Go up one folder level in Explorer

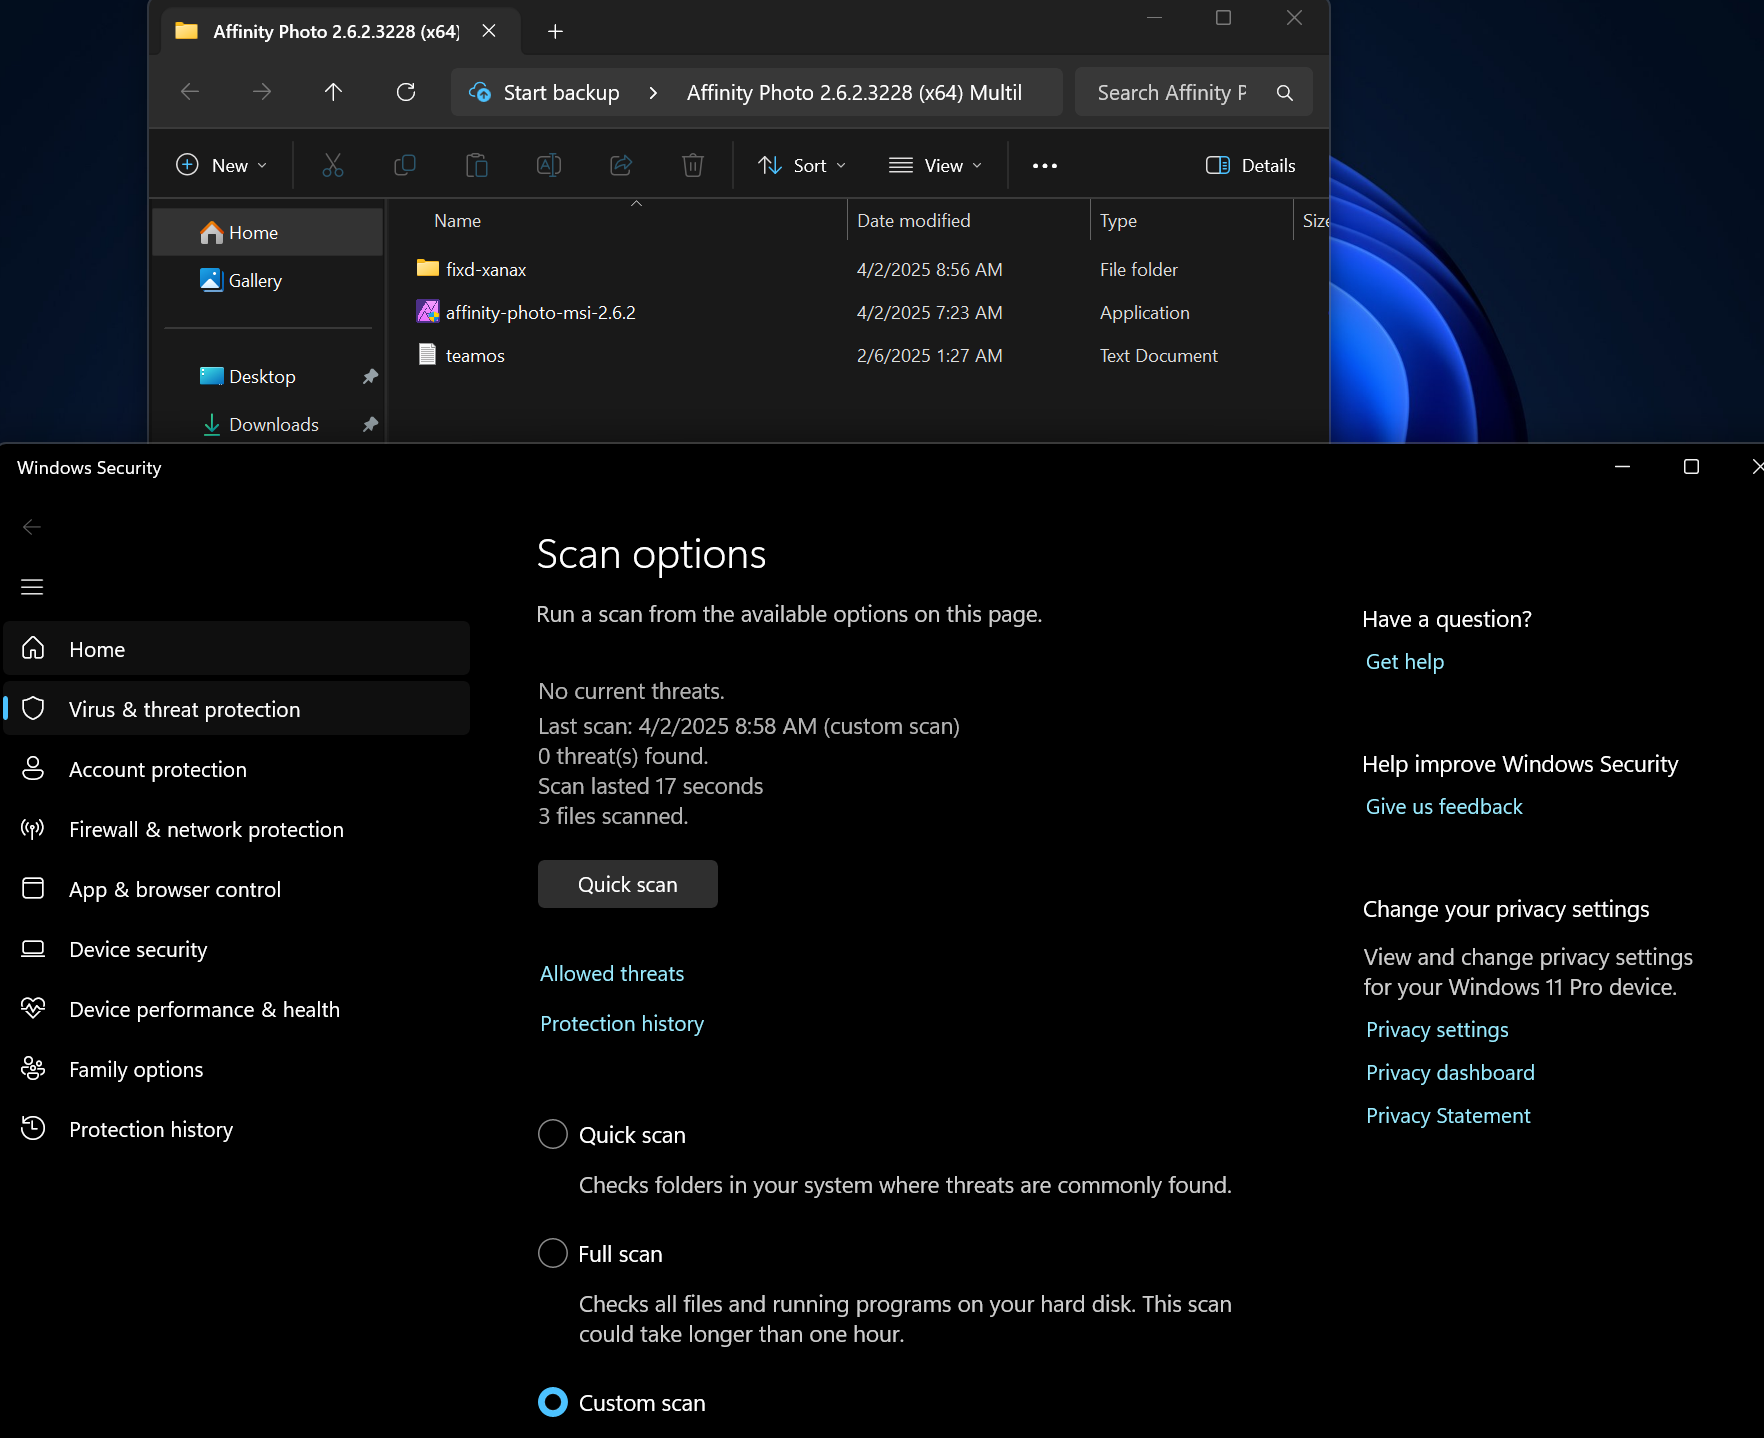point(334,92)
